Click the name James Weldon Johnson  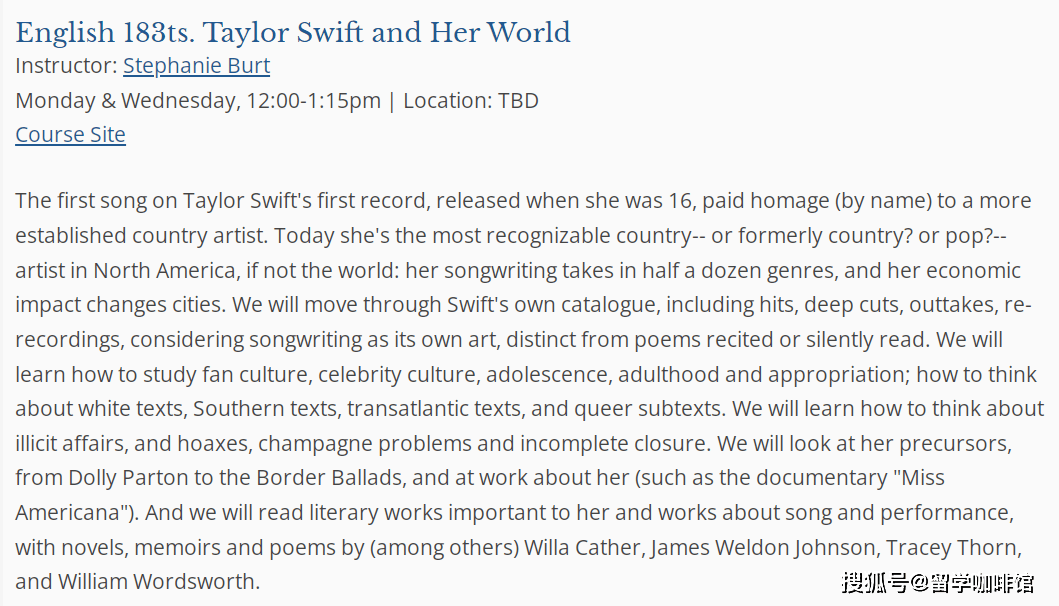763,548
